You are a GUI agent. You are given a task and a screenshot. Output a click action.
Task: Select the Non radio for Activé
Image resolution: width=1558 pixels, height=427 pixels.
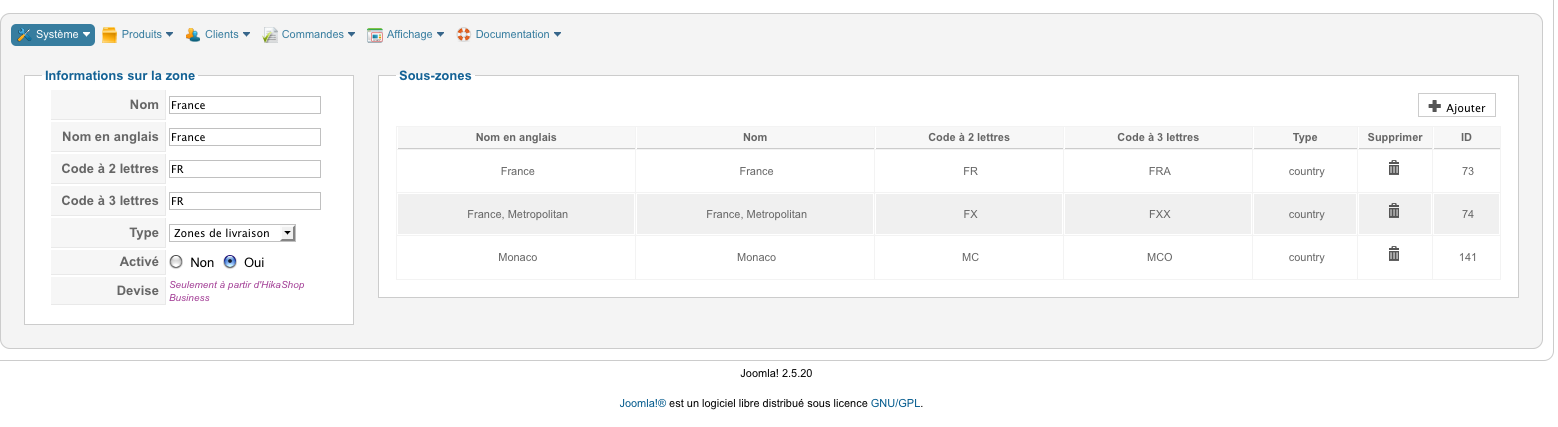(x=176, y=262)
